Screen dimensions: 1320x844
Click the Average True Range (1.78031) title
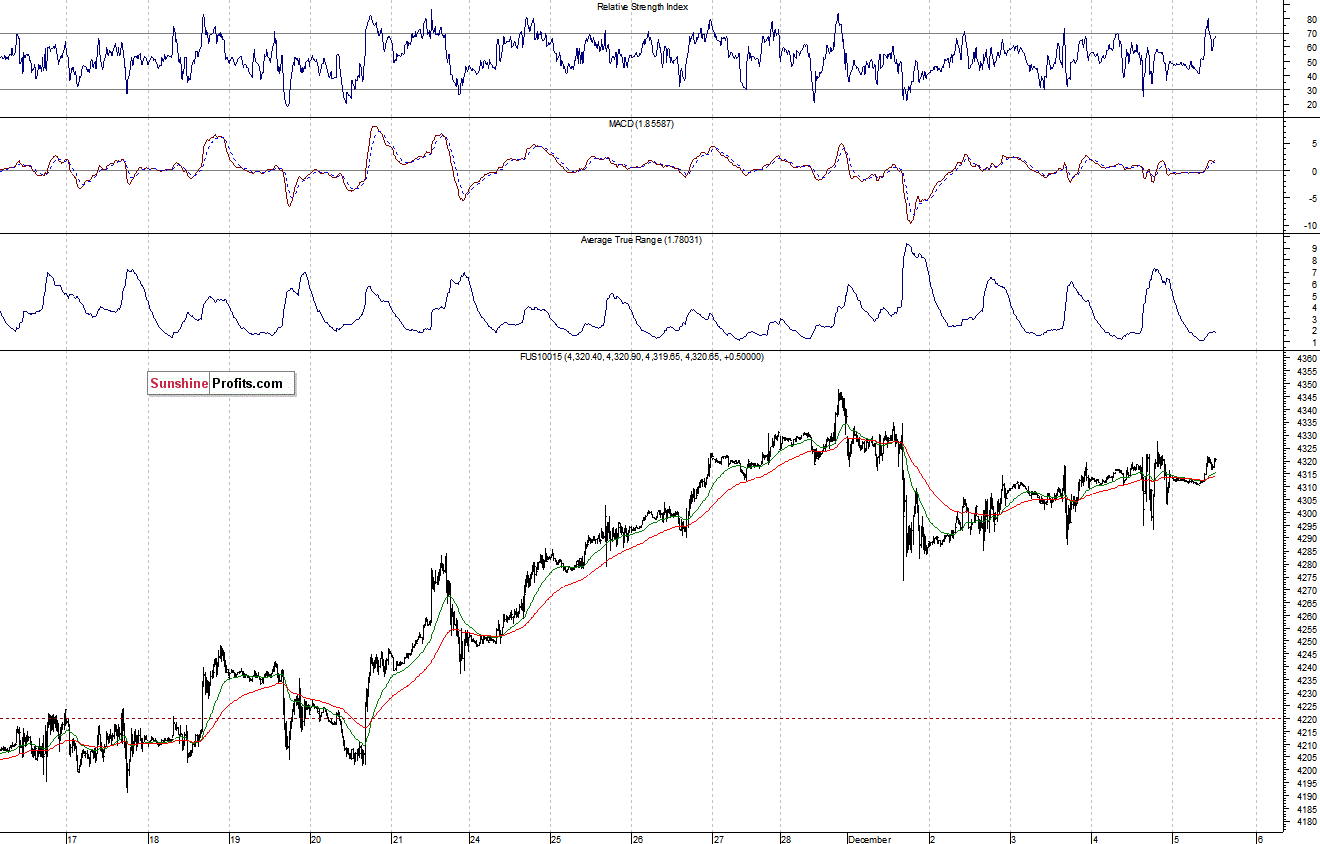click(641, 240)
